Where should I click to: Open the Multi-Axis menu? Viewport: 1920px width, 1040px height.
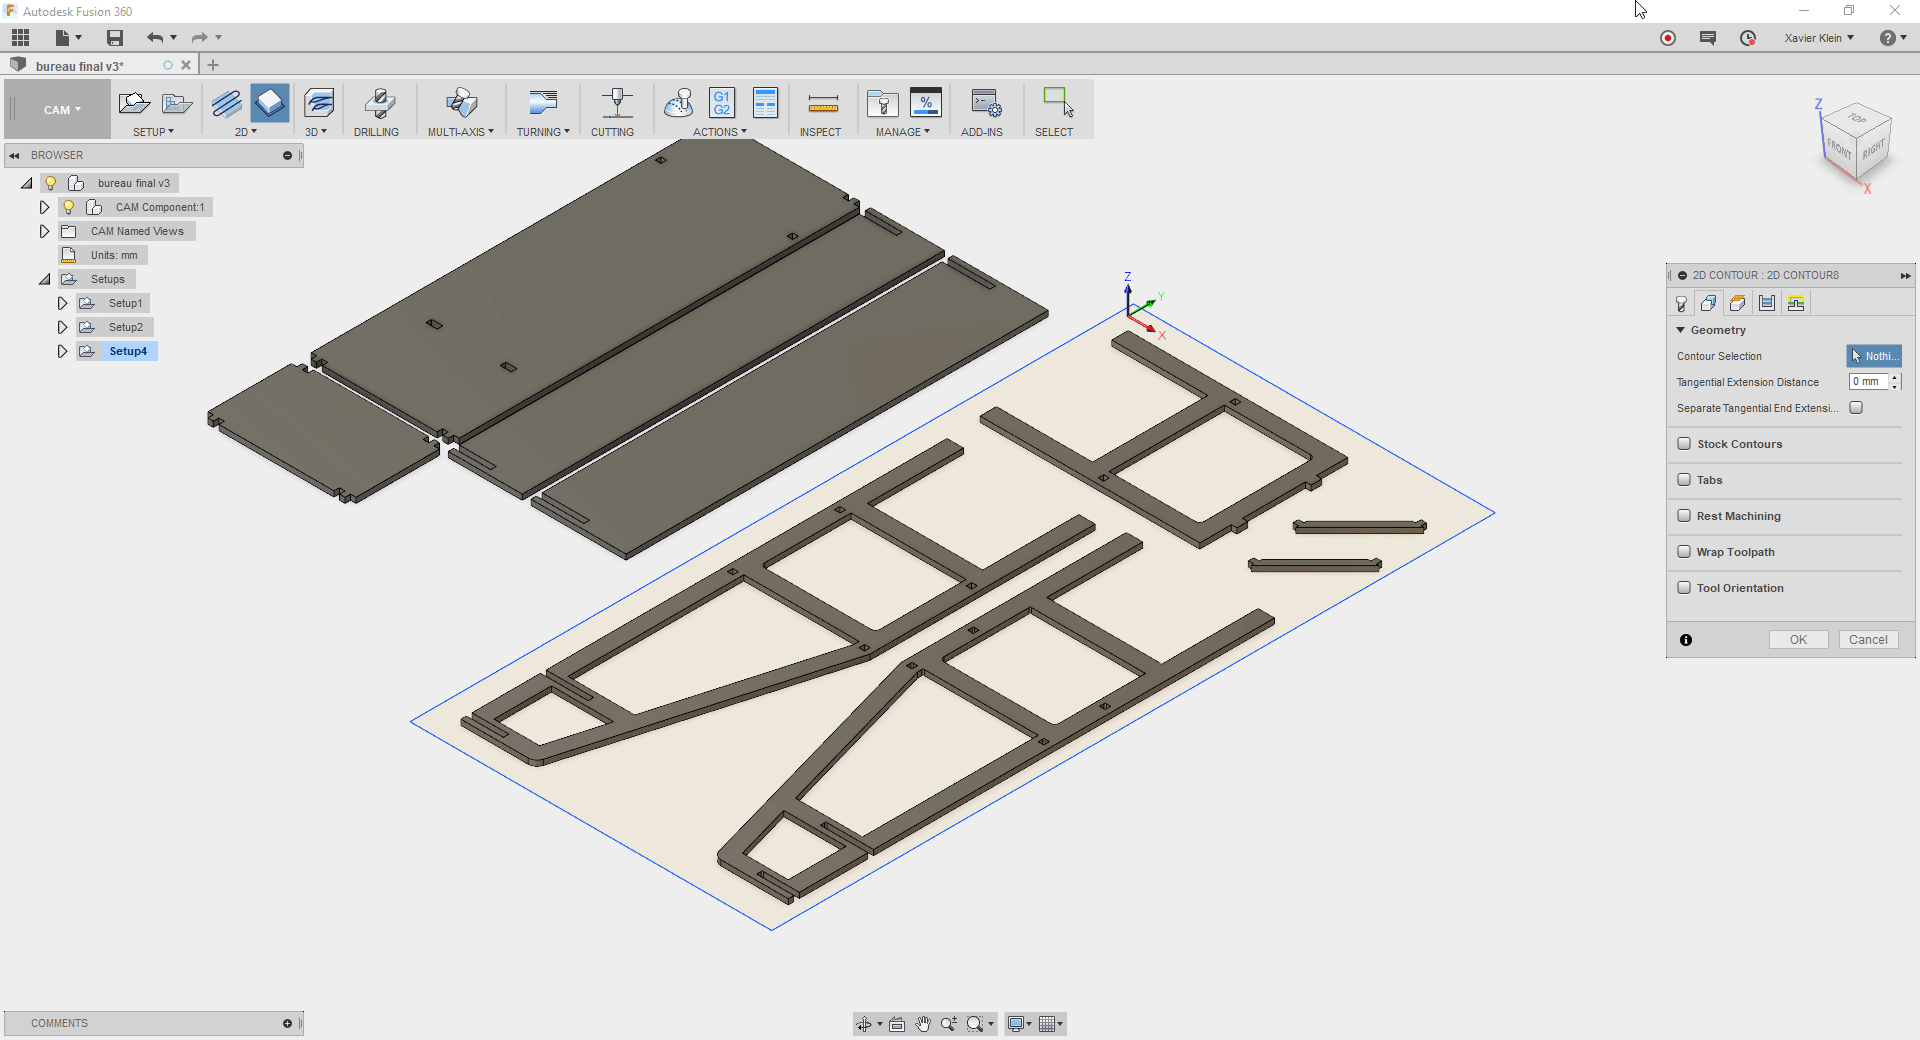coord(460,132)
